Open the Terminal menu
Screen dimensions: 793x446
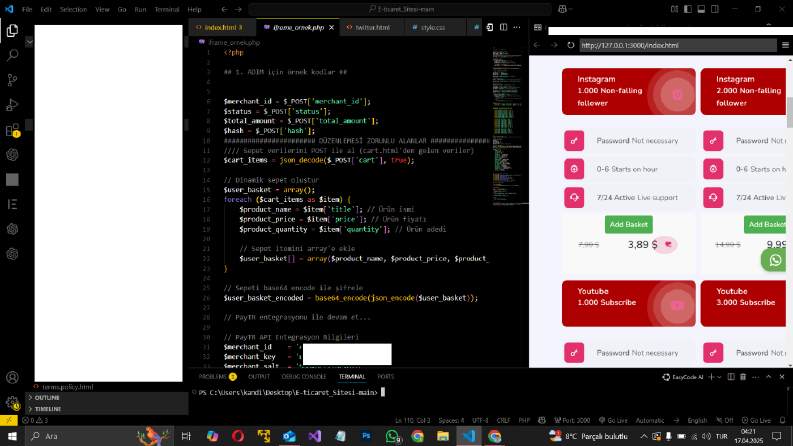167,9
